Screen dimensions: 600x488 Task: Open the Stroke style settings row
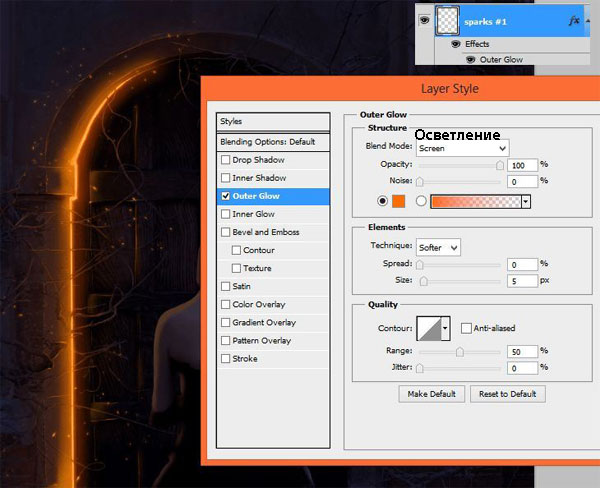click(x=273, y=359)
